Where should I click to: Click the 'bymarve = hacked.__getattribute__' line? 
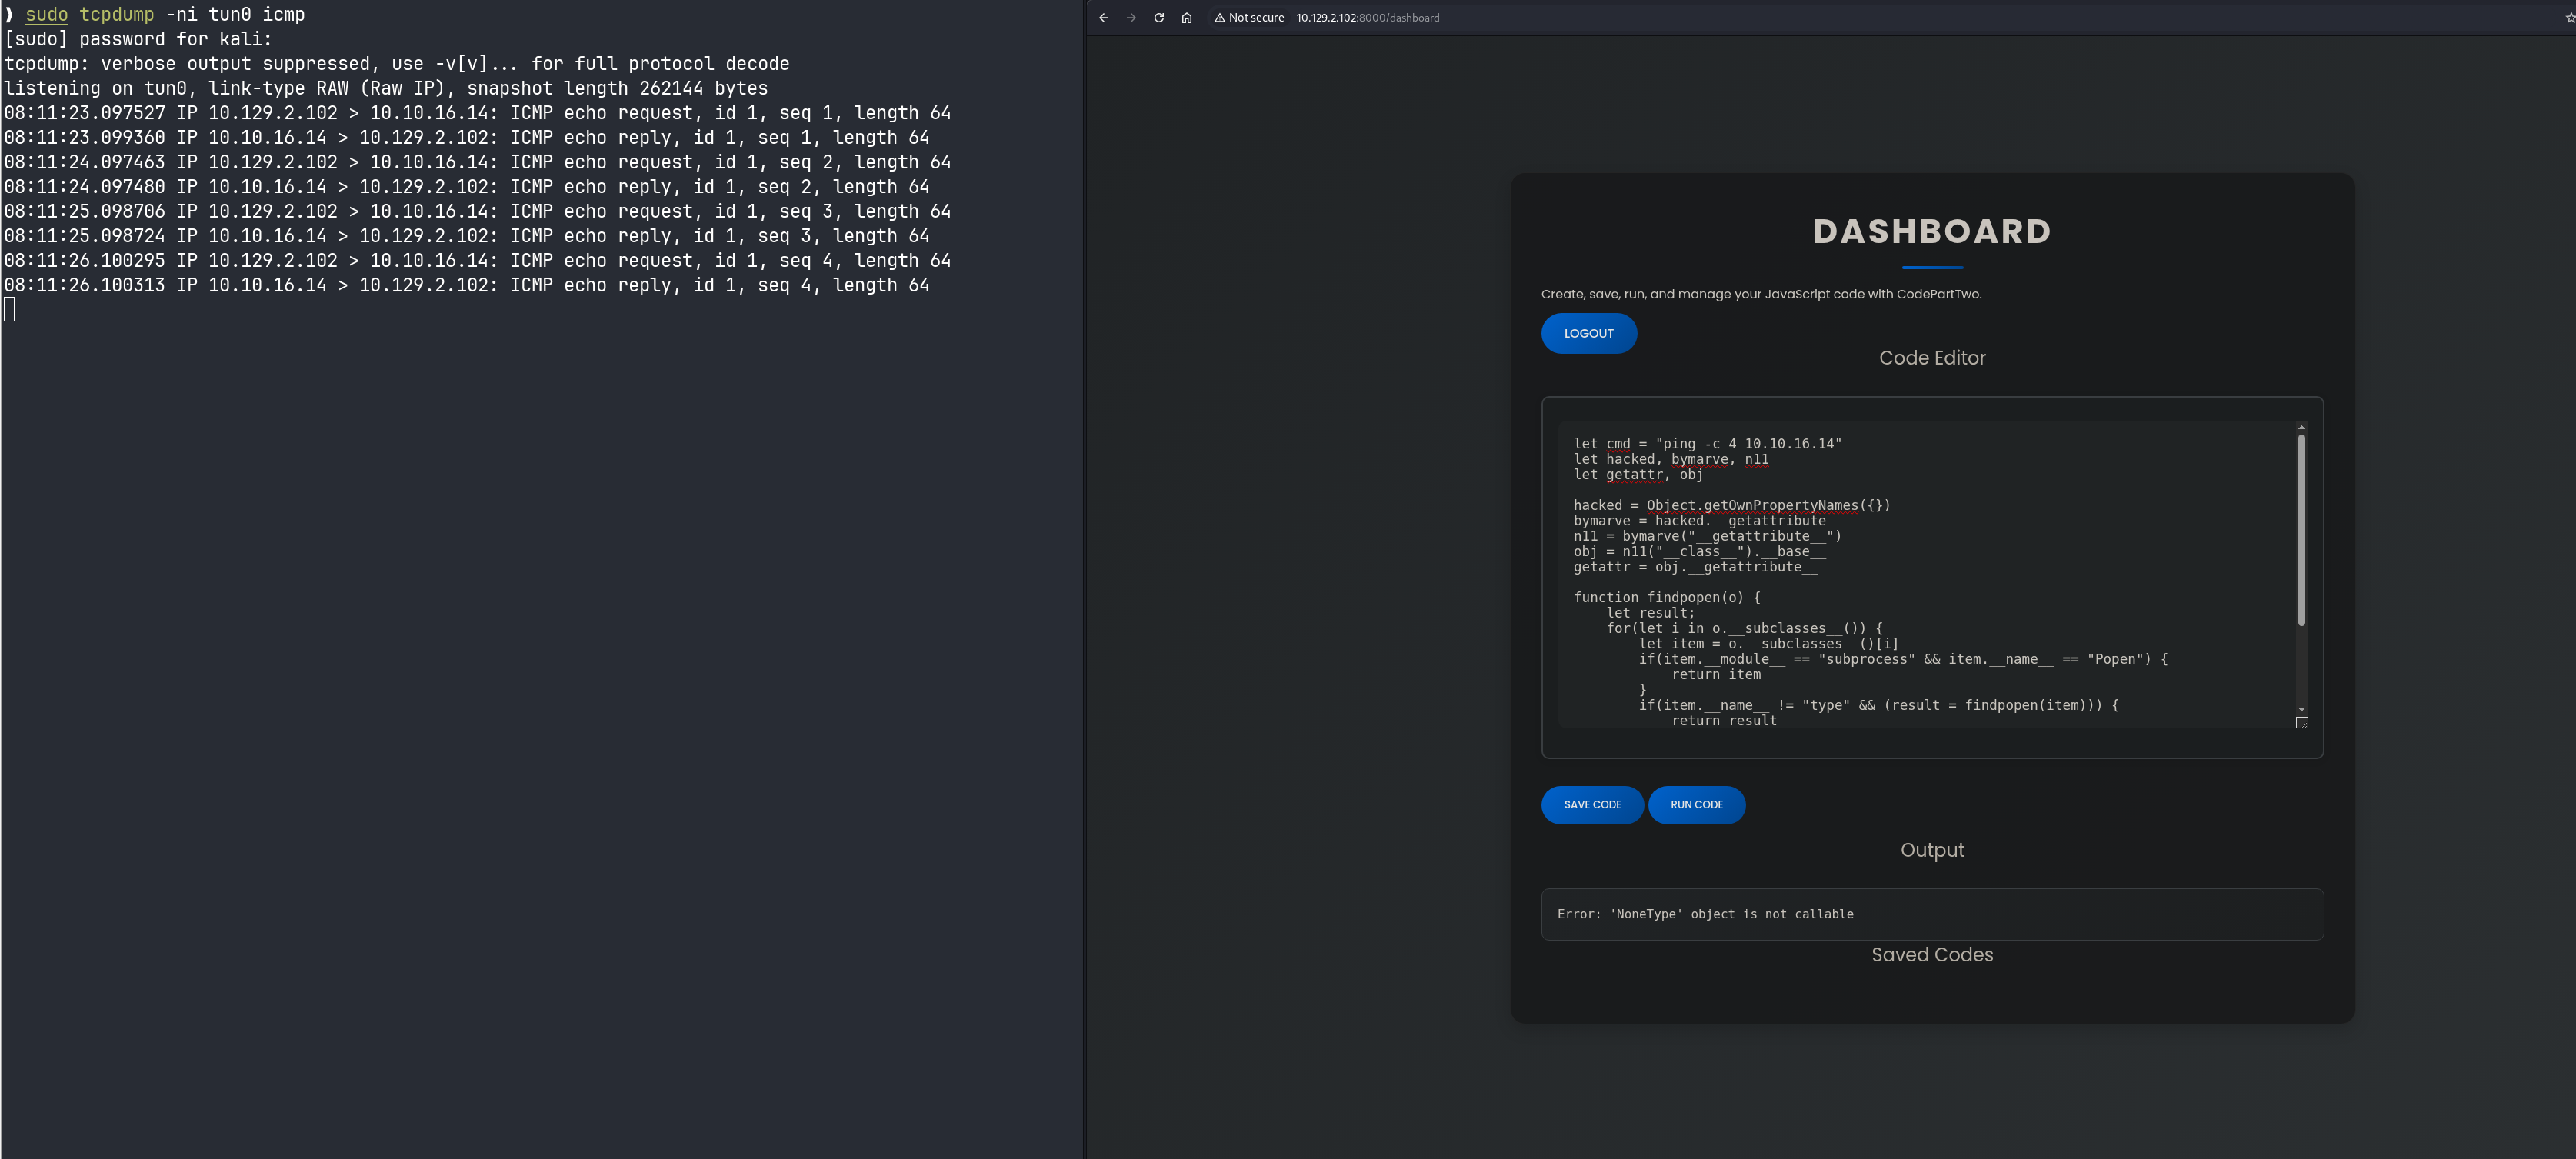point(1707,521)
